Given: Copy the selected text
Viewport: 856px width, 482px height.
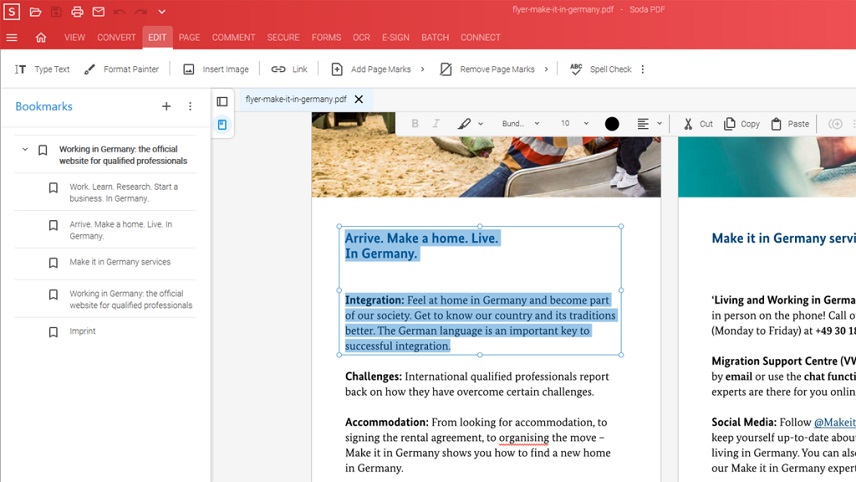Looking at the screenshot, I should (x=742, y=124).
